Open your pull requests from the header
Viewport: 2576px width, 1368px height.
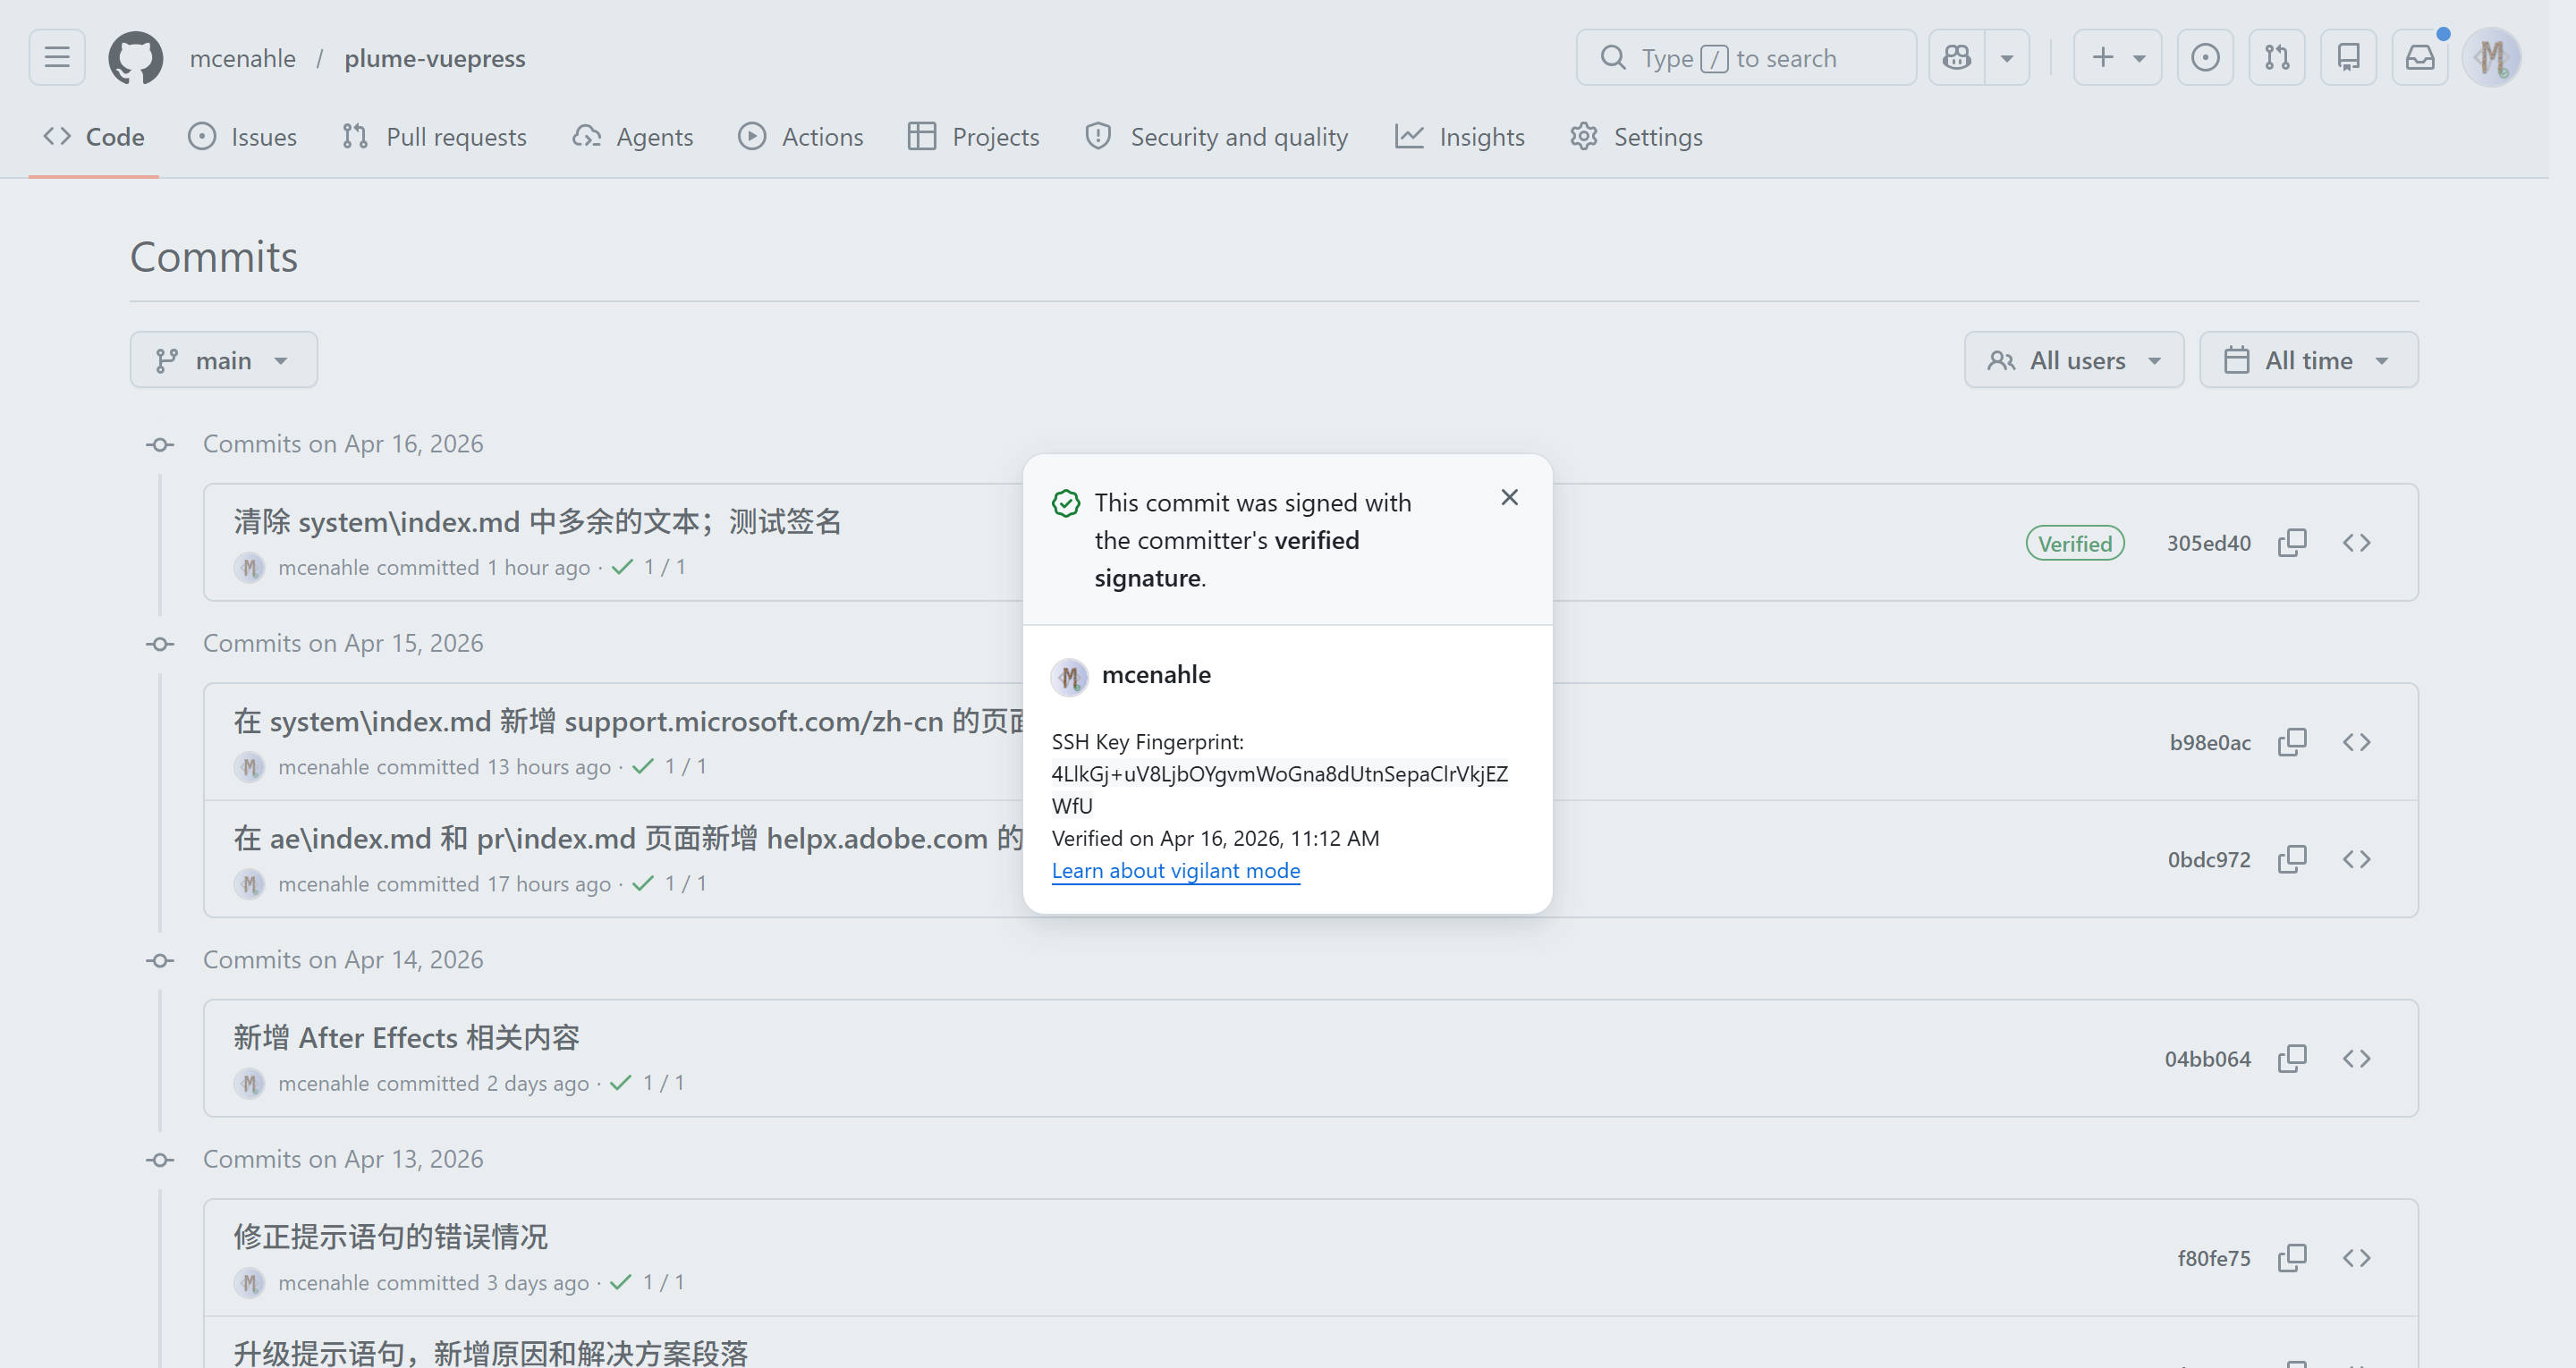[x=2276, y=57]
